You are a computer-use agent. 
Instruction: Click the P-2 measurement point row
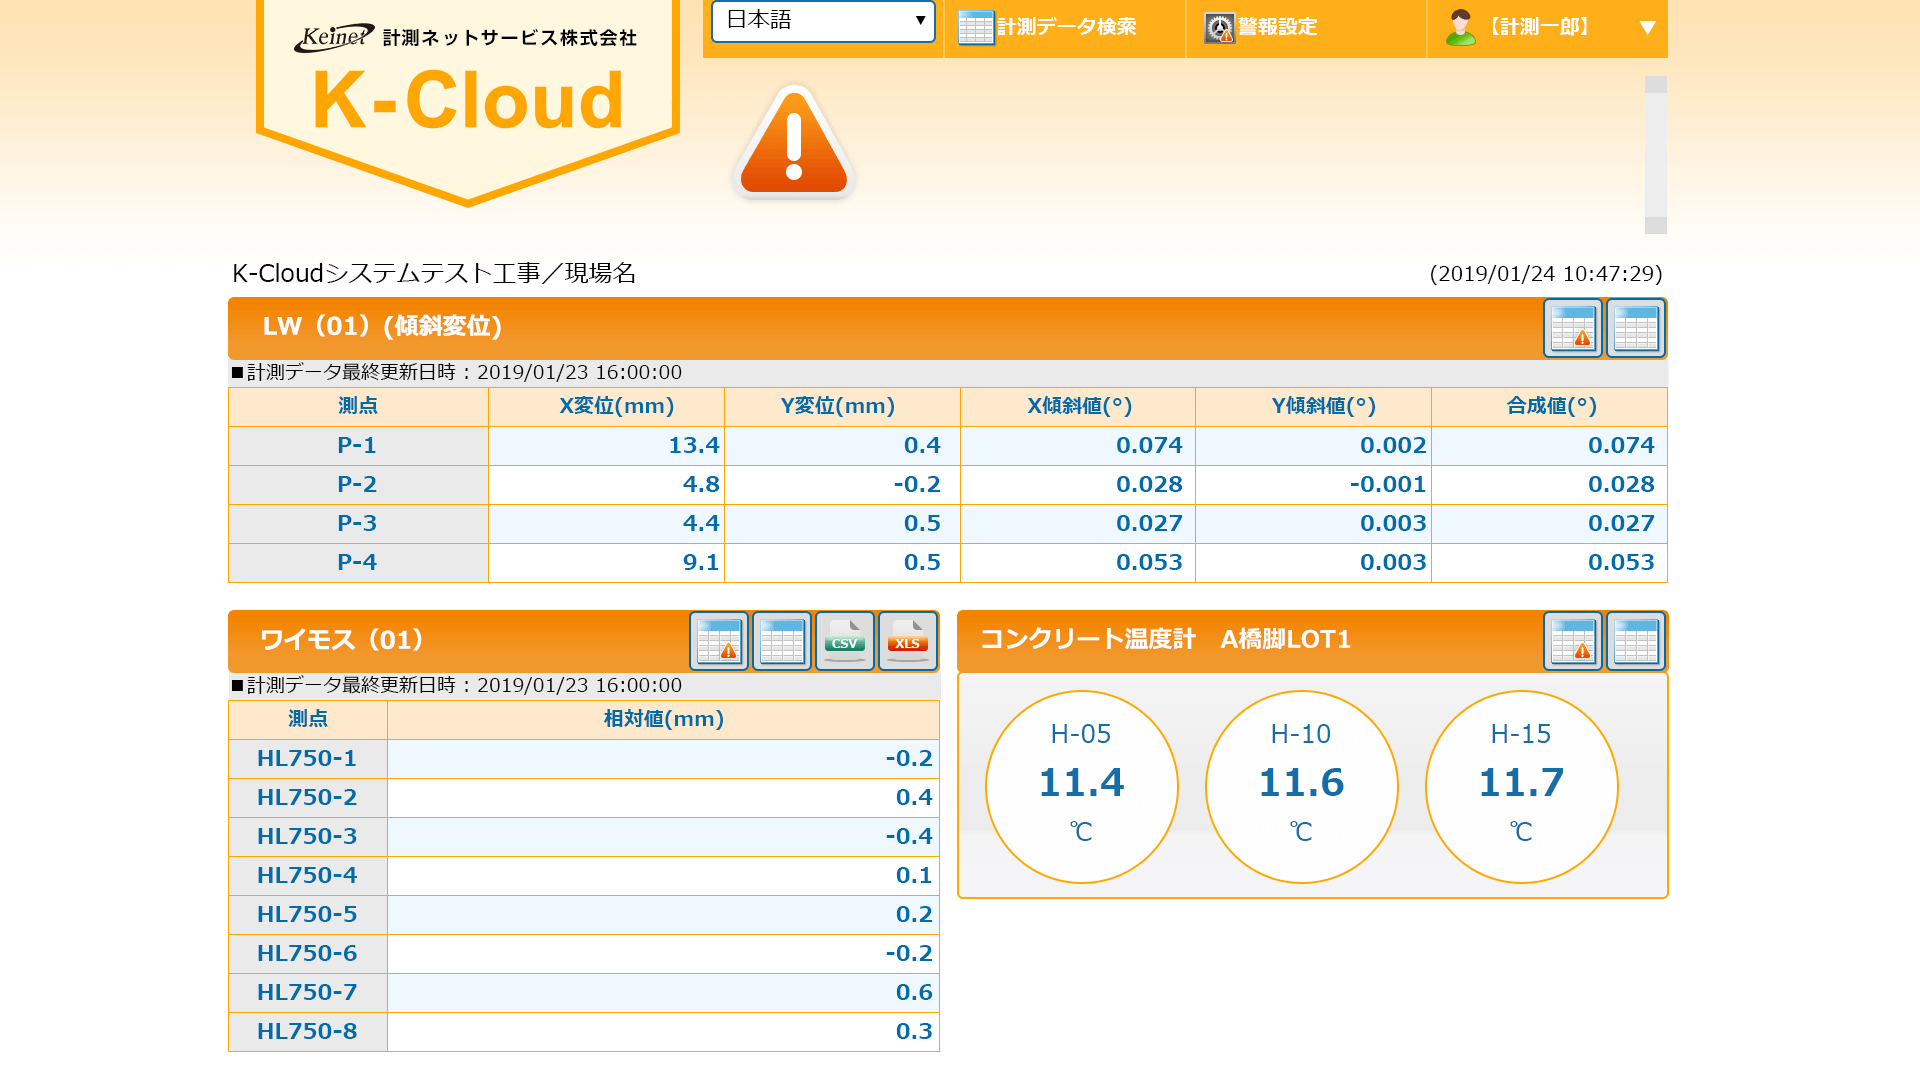tap(947, 485)
